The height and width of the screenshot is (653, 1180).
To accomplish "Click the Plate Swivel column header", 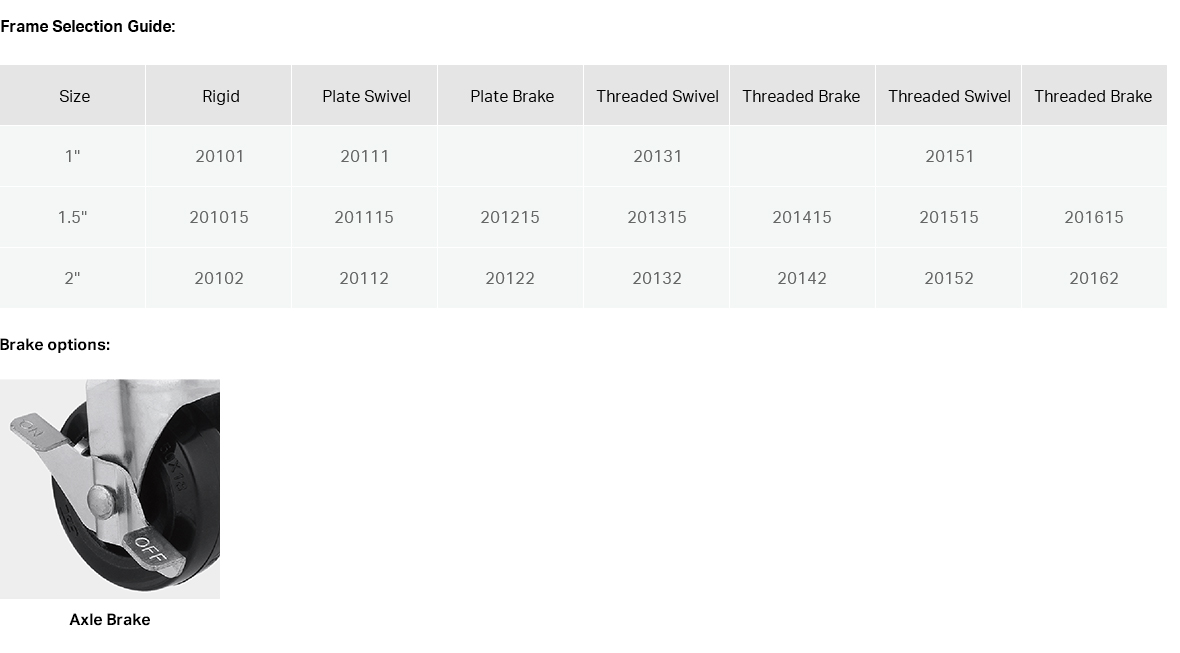I will point(366,96).
